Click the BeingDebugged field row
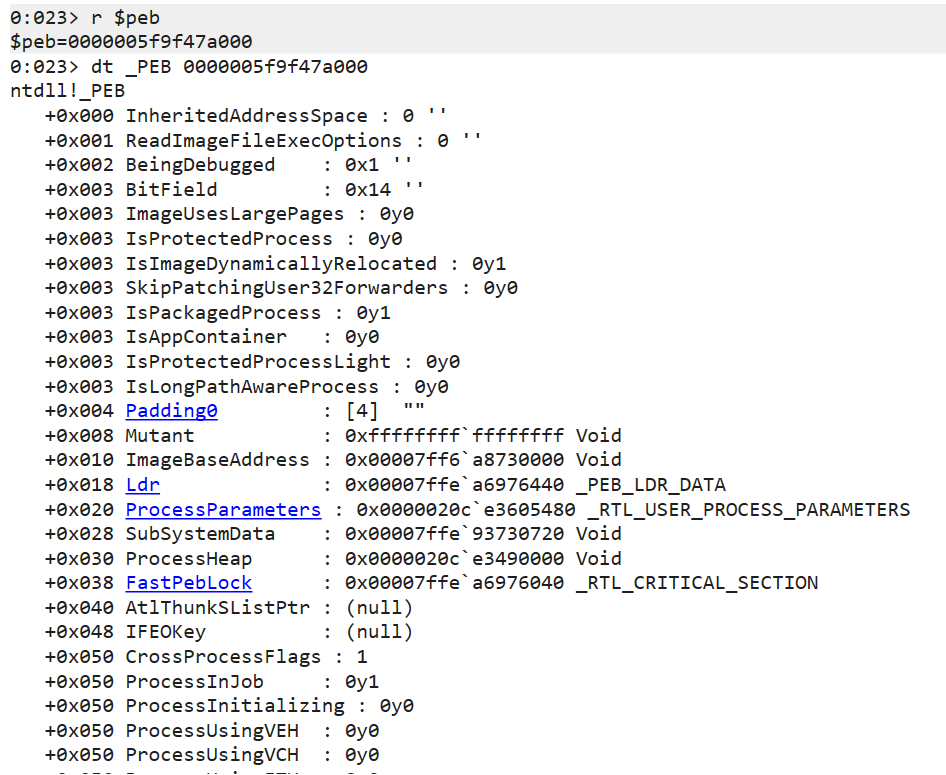The image size is (946, 775). click(x=199, y=165)
